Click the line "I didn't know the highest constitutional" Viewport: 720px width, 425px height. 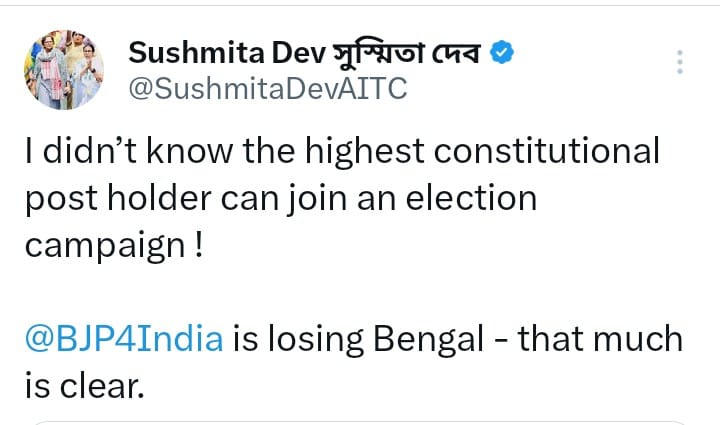tap(342, 151)
